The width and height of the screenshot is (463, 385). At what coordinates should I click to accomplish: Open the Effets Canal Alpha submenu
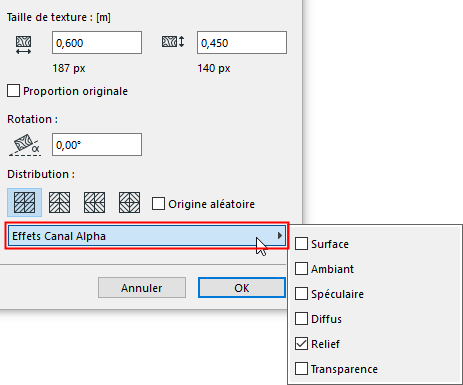click(x=147, y=236)
